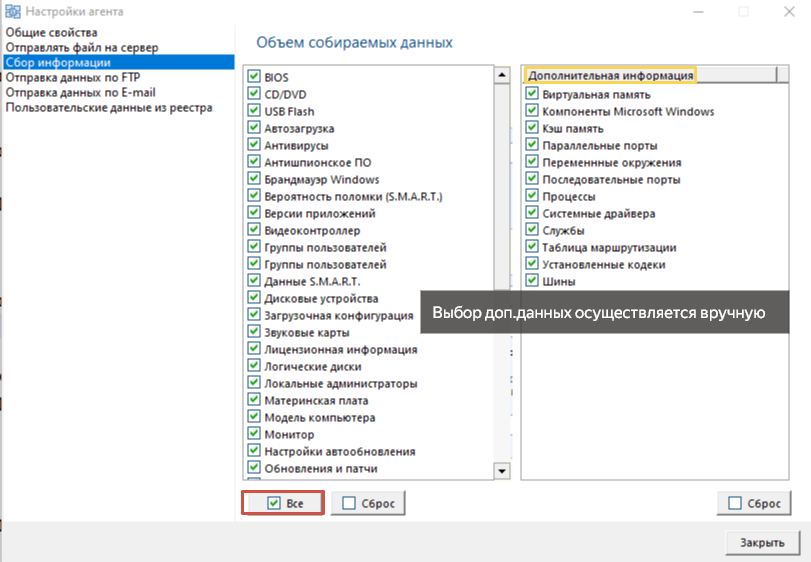Click the Все button to select all
Image resolution: width=811 pixels, height=562 pixels.
(283, 503)
